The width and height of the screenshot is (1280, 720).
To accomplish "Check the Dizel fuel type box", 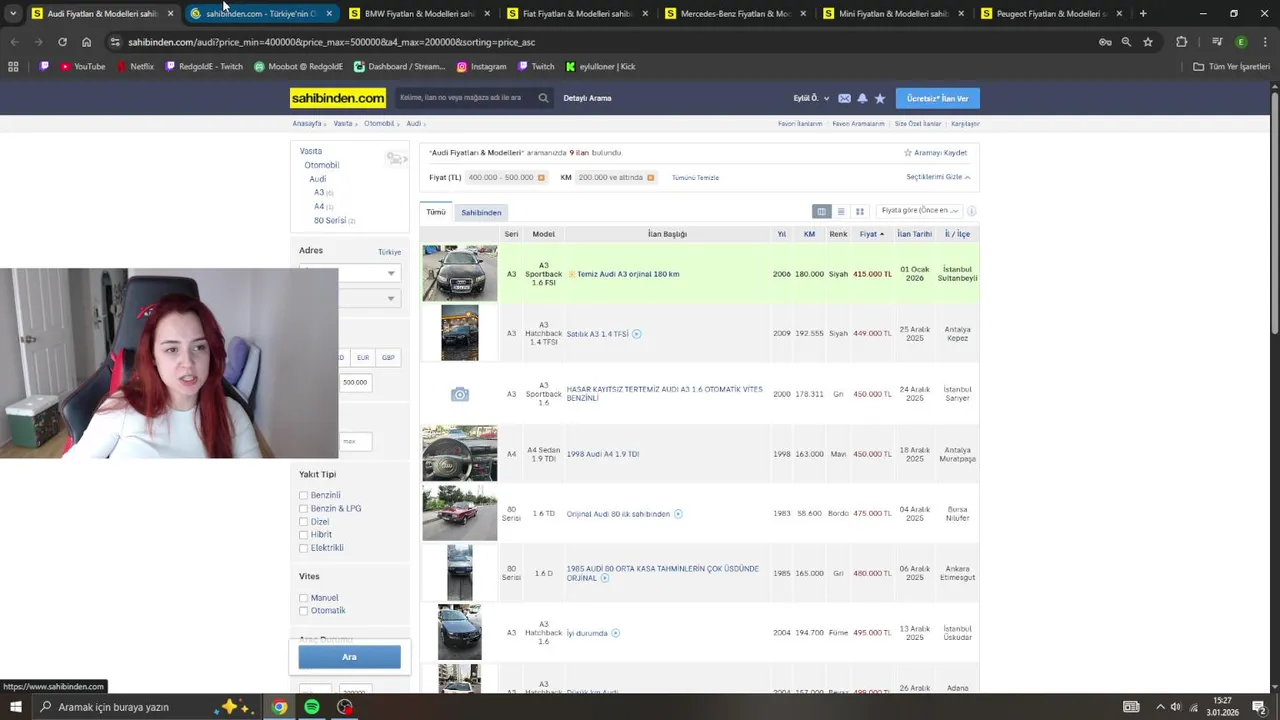I will (303, 521).
